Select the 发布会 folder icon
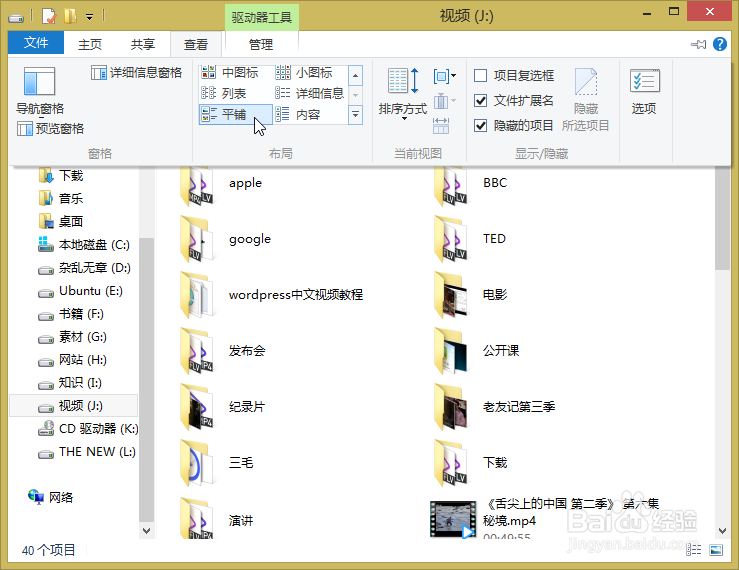This screenshot has height=570, width=739. pos(197,351)
